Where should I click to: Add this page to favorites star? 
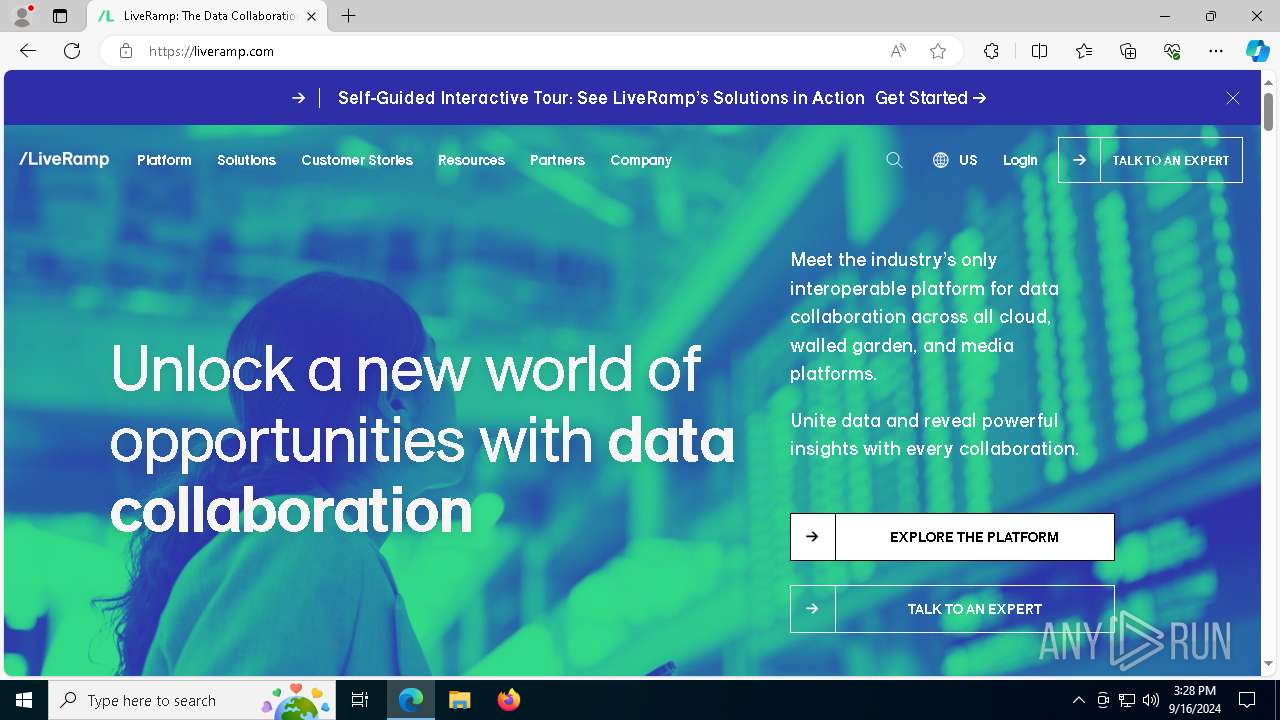tap(938, 51)
